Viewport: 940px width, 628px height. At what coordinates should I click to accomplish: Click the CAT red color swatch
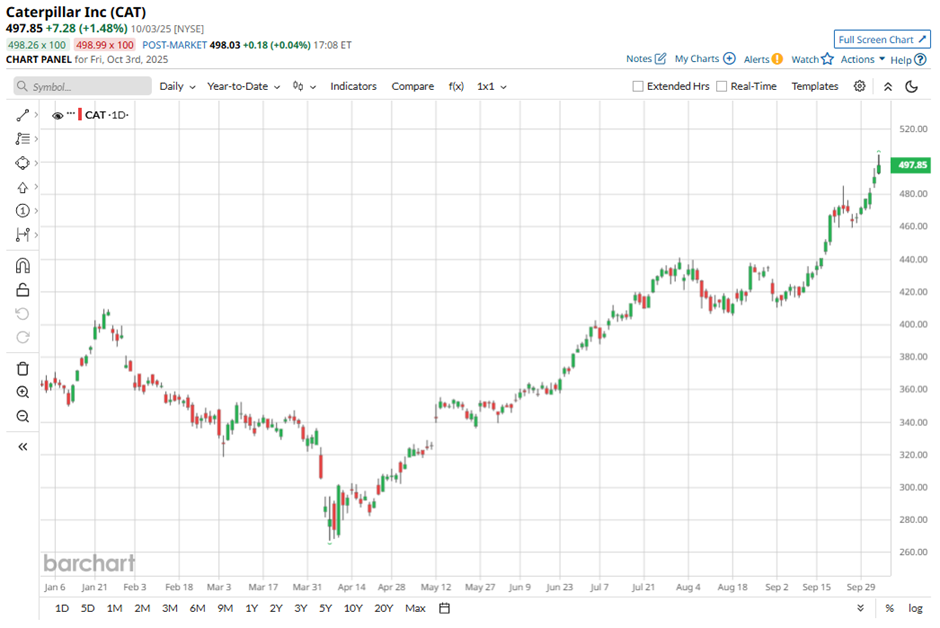(x=80, y=115)
